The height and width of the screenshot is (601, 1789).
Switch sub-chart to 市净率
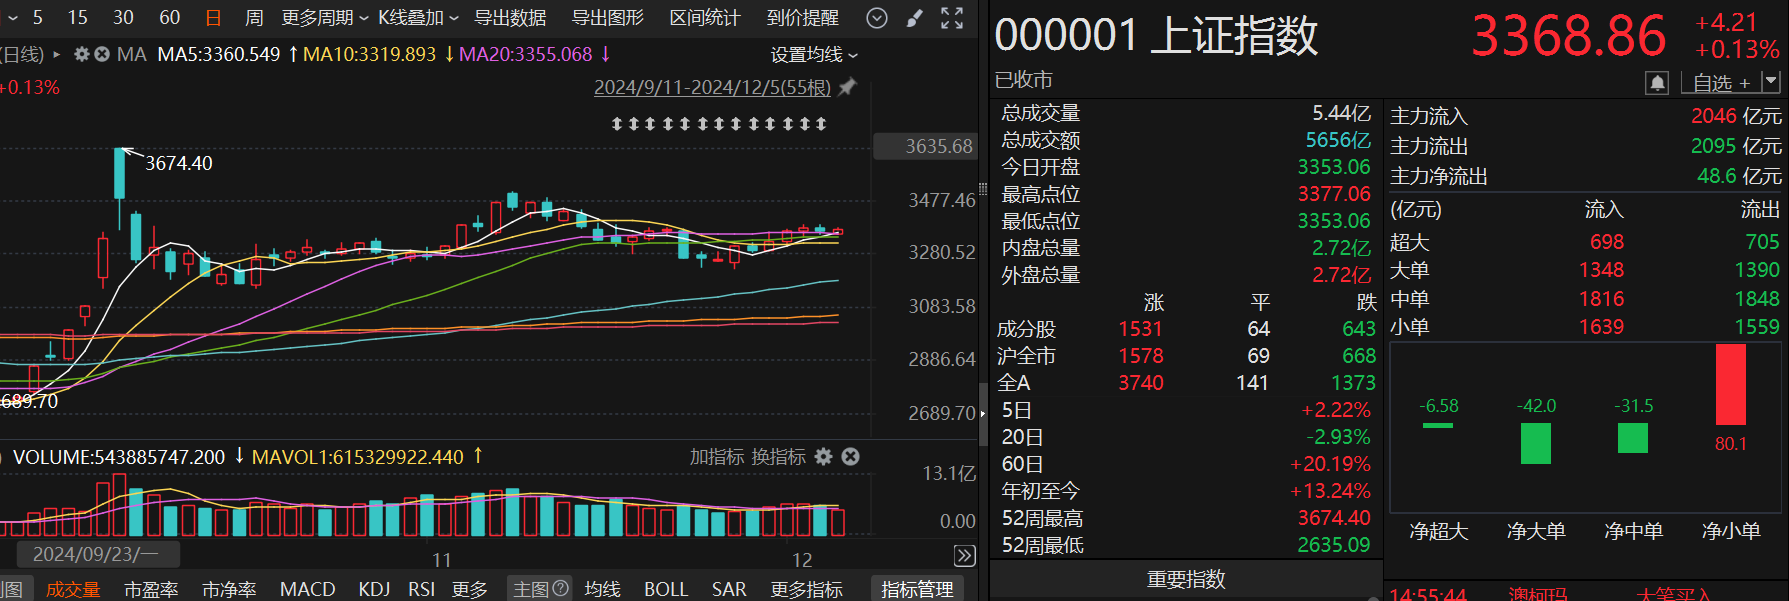pos(228,589)
